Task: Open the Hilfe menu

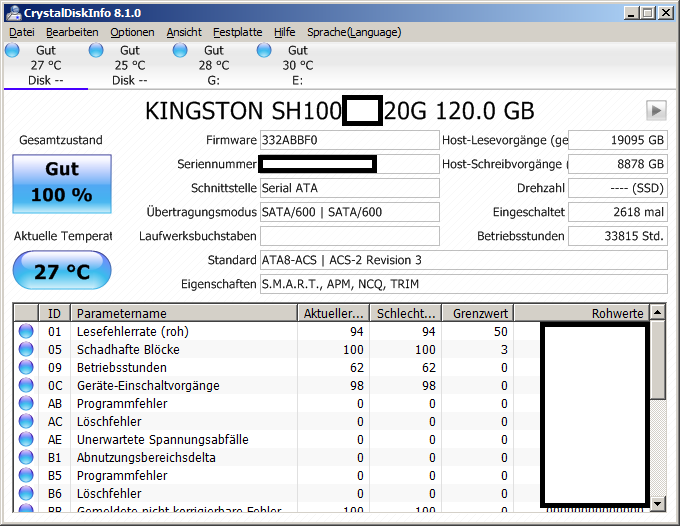Action: click(x=284, y=33)
